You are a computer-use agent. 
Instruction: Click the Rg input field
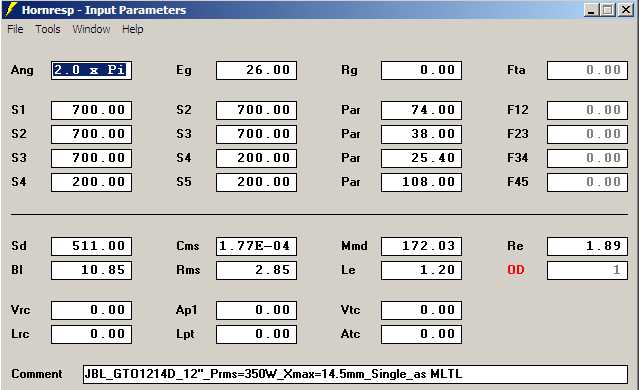click(x=421, y=70)
